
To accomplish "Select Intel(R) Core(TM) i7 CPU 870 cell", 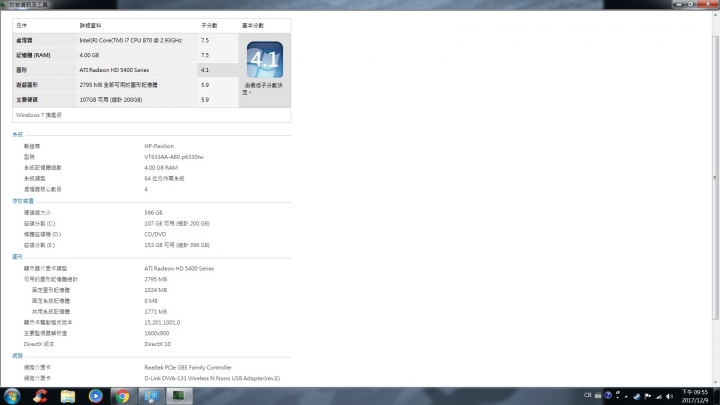I will (x=131, y=40).
